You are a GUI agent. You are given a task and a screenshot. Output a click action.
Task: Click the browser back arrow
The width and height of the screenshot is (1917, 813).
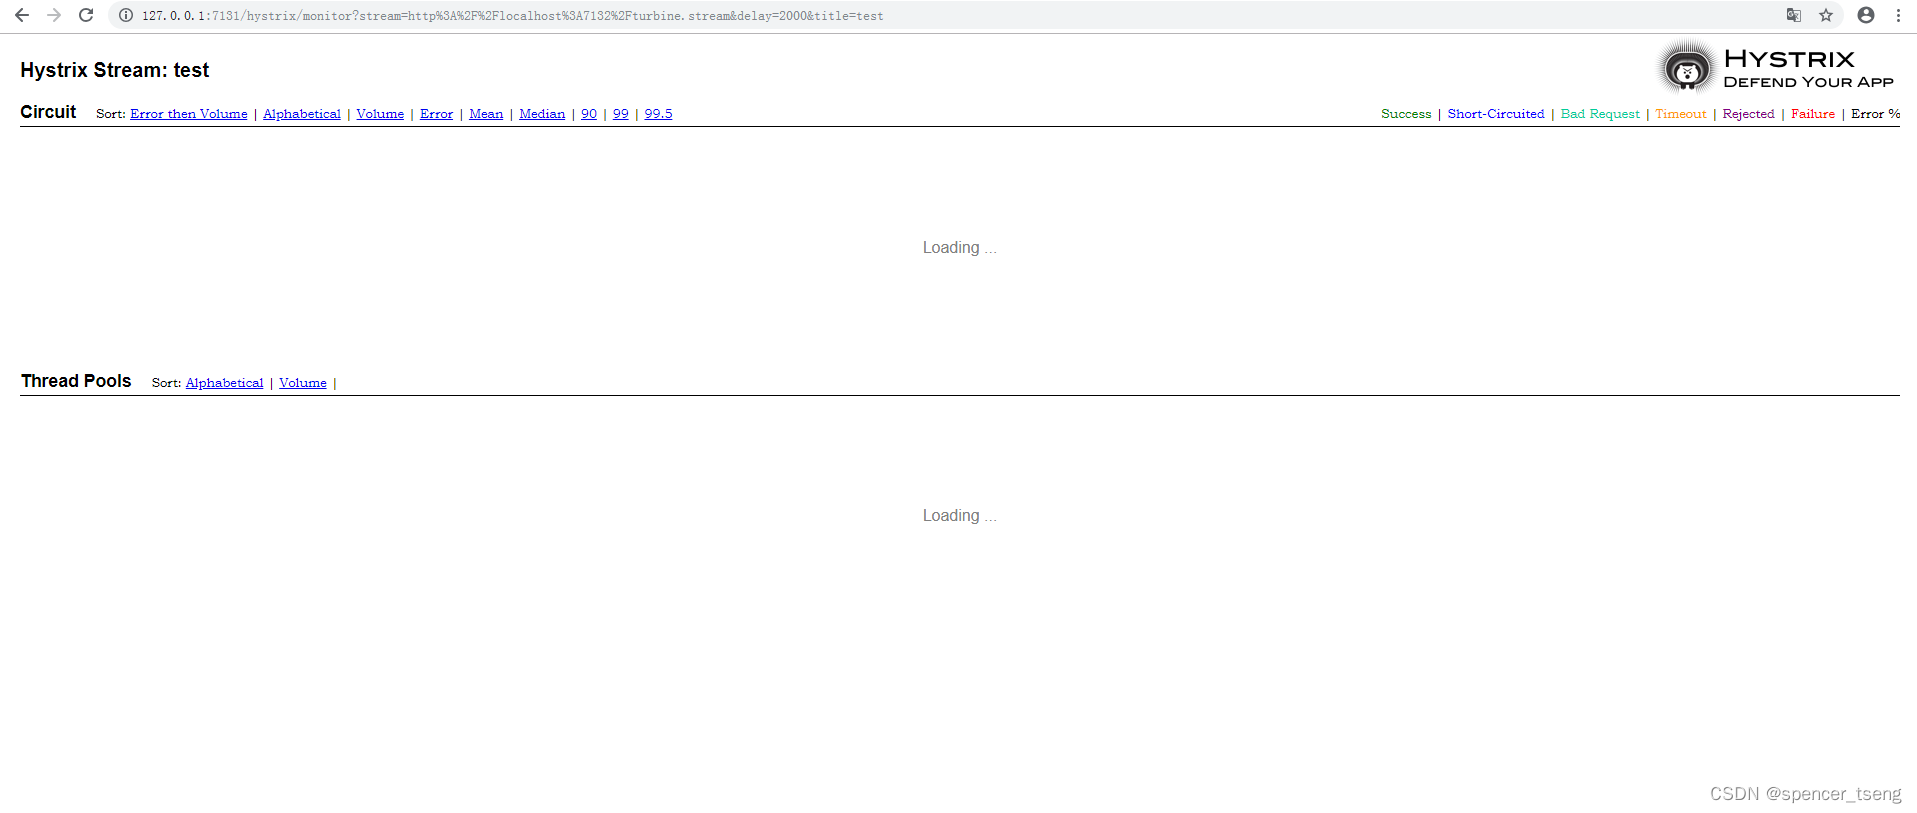(x=22, y=15)
